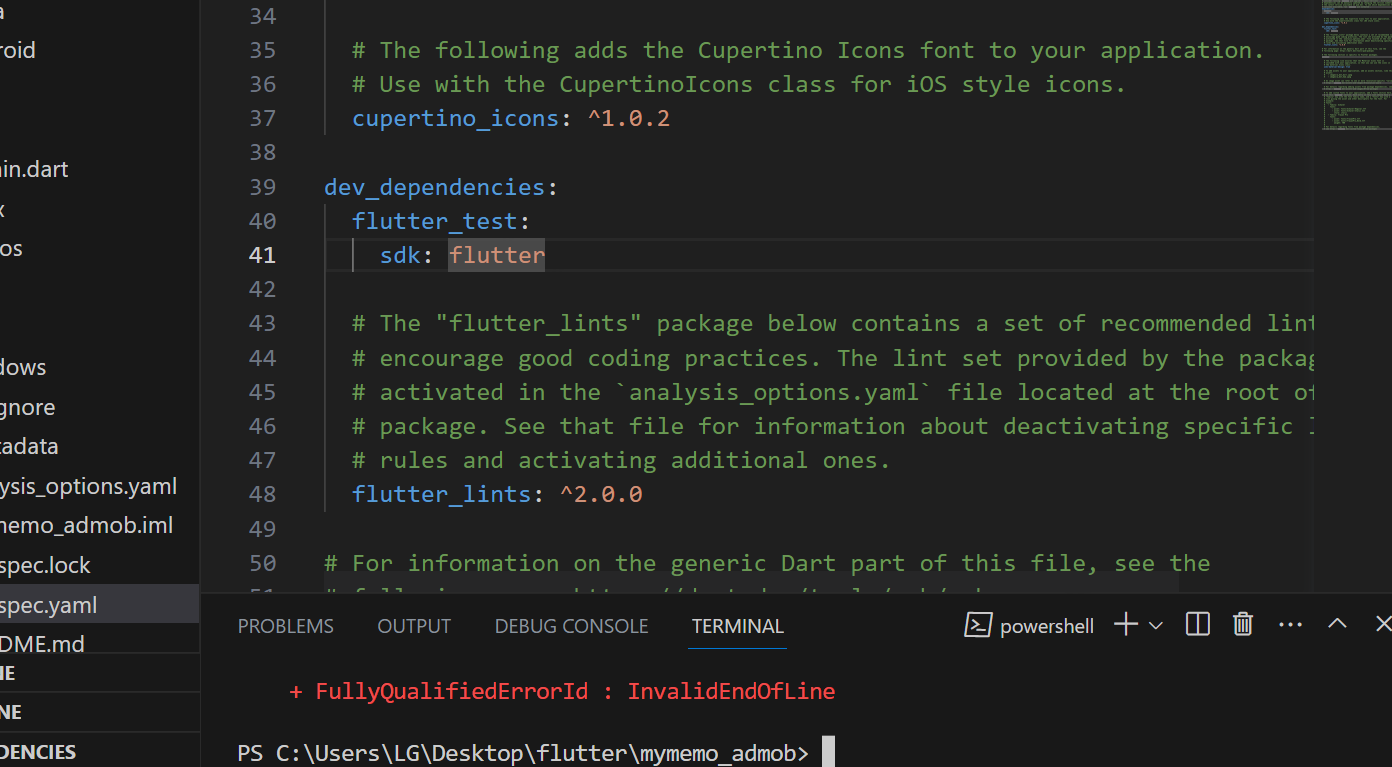The height and width of the screenshot is (767, 1392).
Task: Open the DEBUG CONSOLE tab
Action: (571, 626)
